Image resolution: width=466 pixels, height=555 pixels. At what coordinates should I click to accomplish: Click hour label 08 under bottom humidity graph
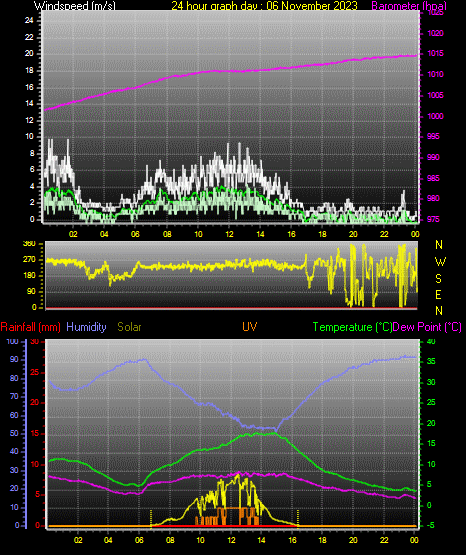coord(170,540)
